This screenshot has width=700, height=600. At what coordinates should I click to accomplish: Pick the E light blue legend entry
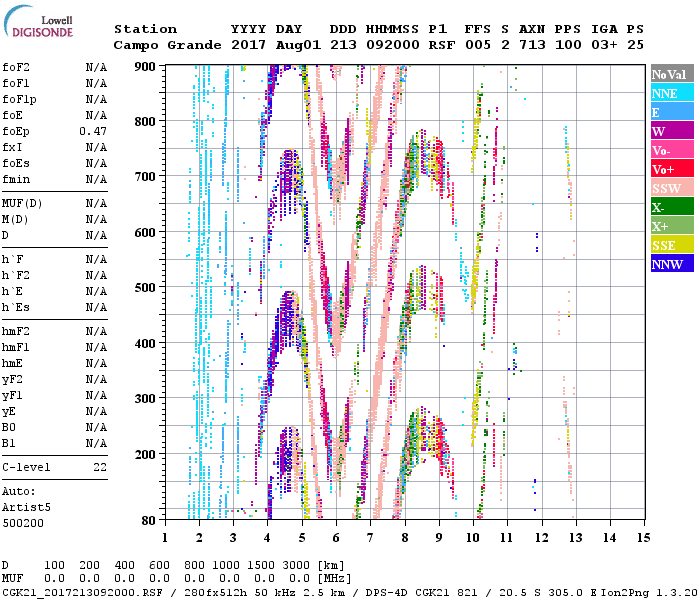(671, 112)
